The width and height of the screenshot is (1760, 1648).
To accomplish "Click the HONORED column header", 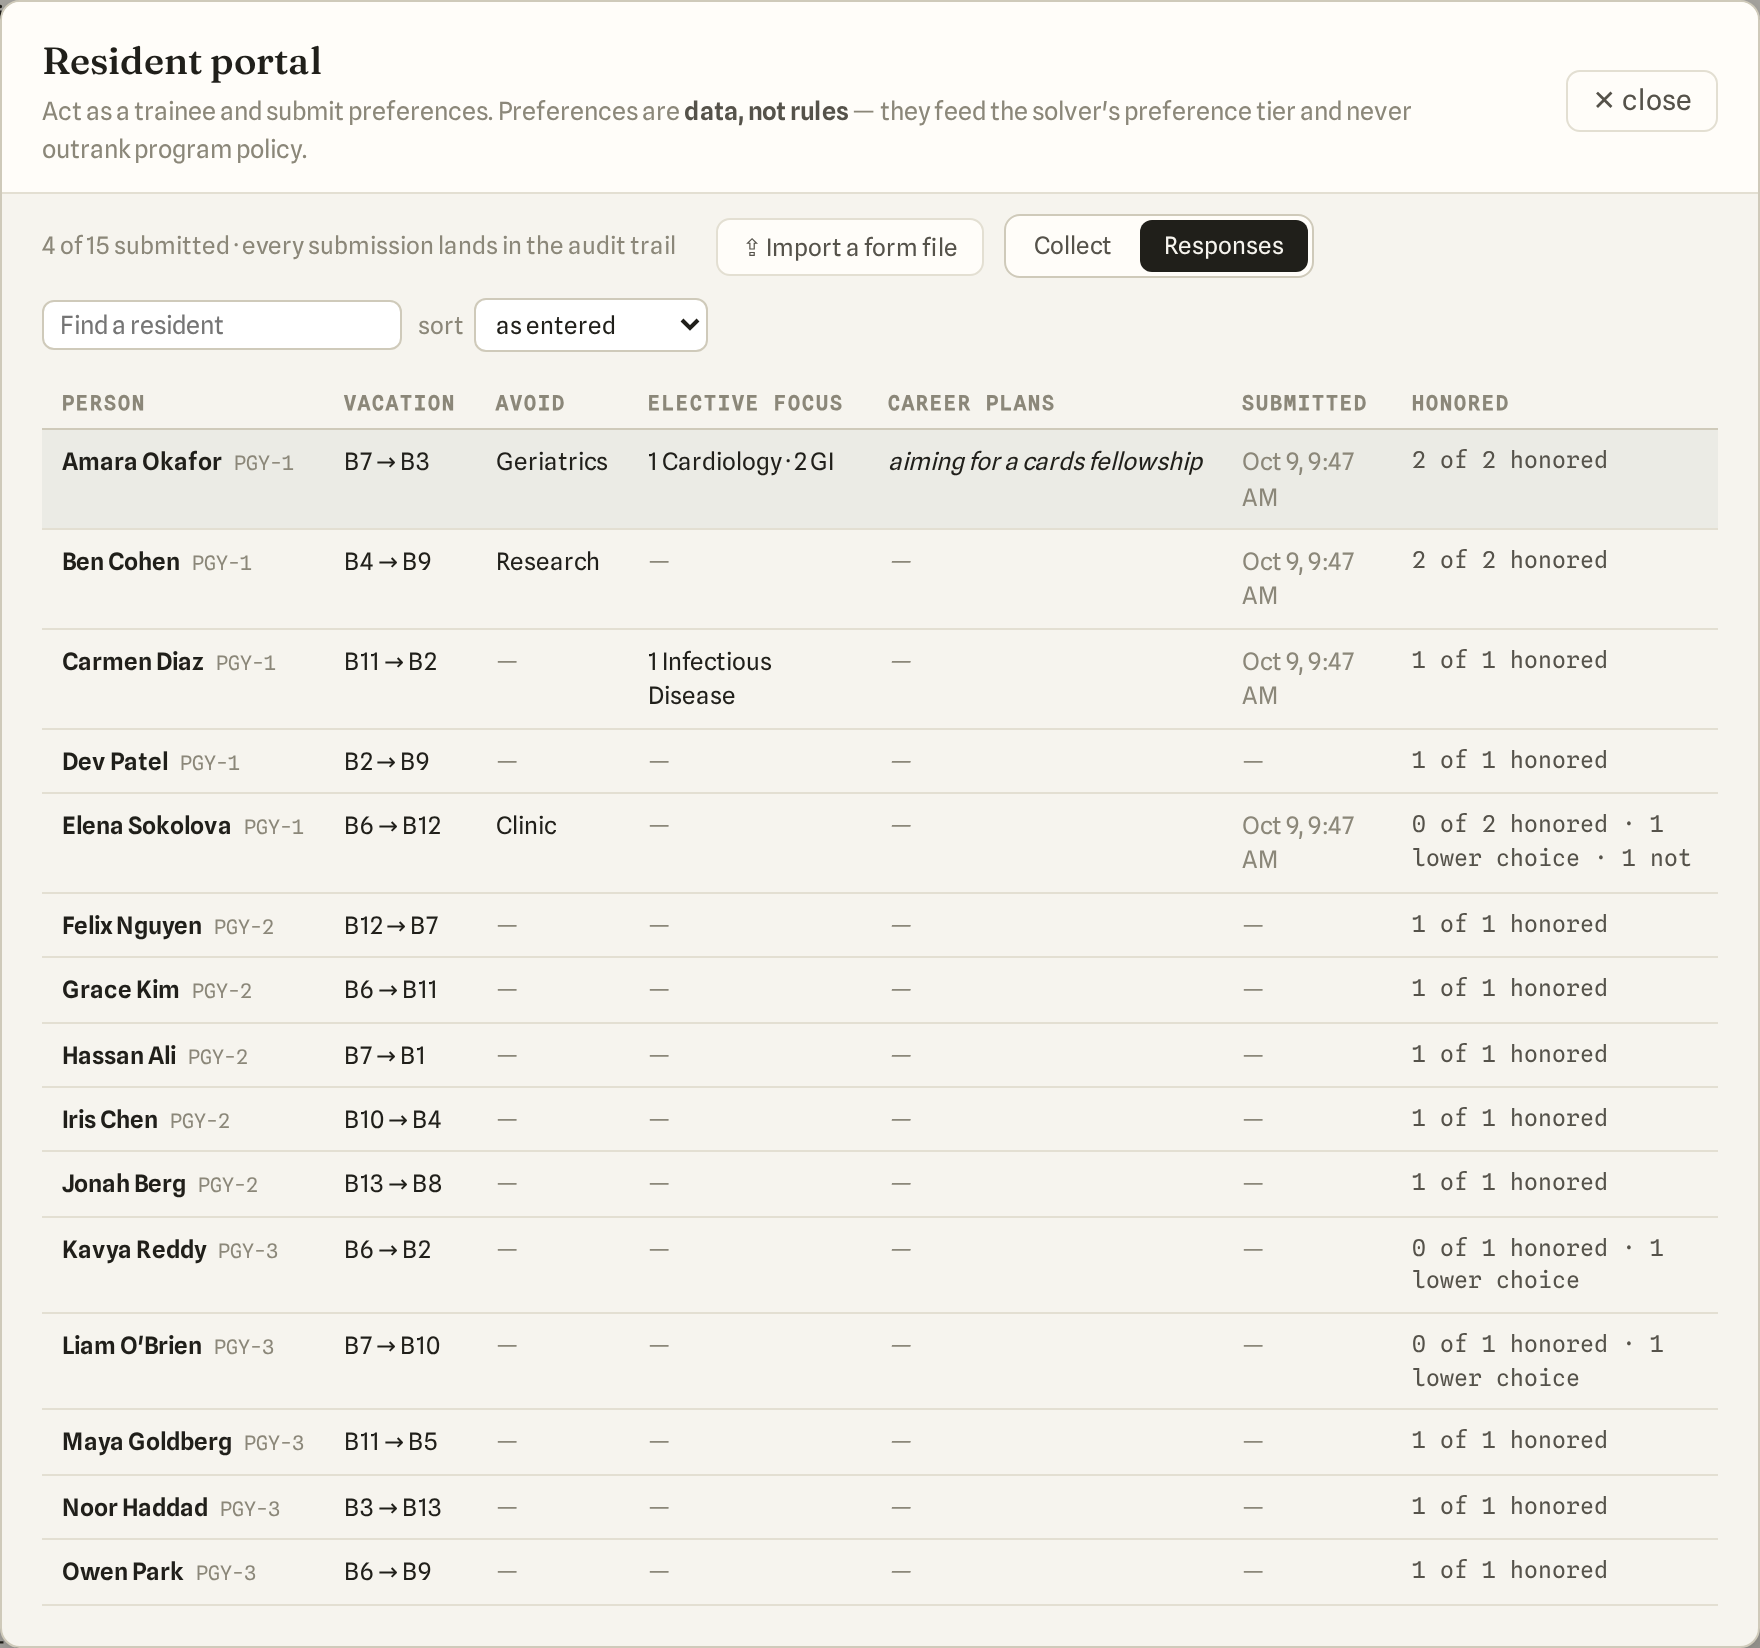I will click(x=1460, y=403).
